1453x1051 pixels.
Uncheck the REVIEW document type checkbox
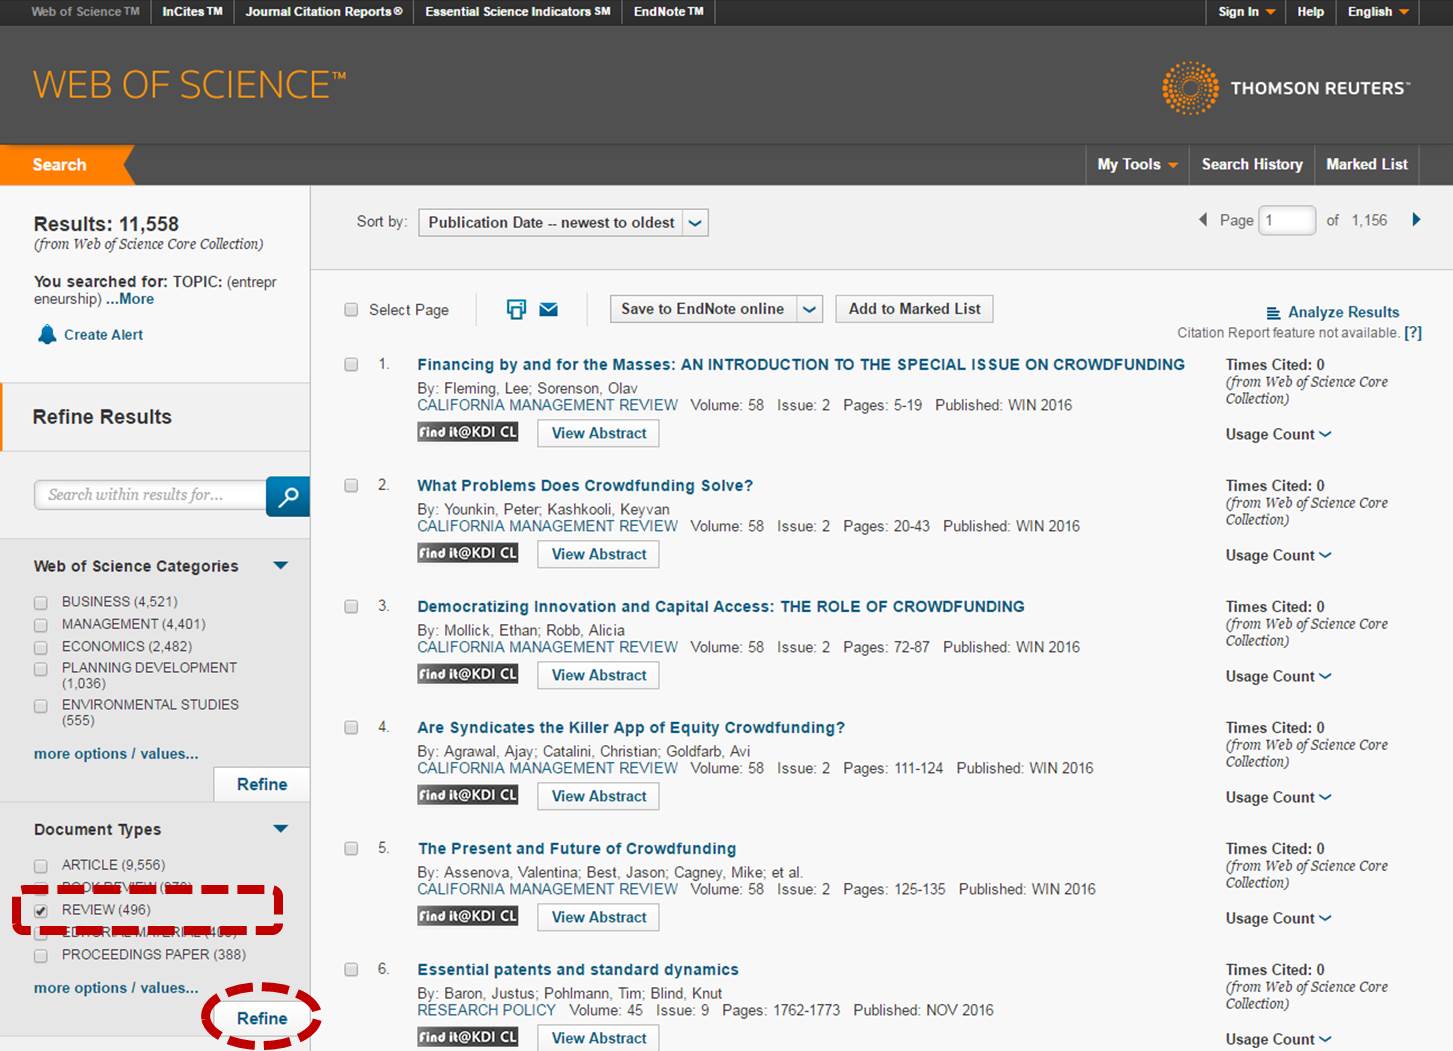click(x=41, y=911)
